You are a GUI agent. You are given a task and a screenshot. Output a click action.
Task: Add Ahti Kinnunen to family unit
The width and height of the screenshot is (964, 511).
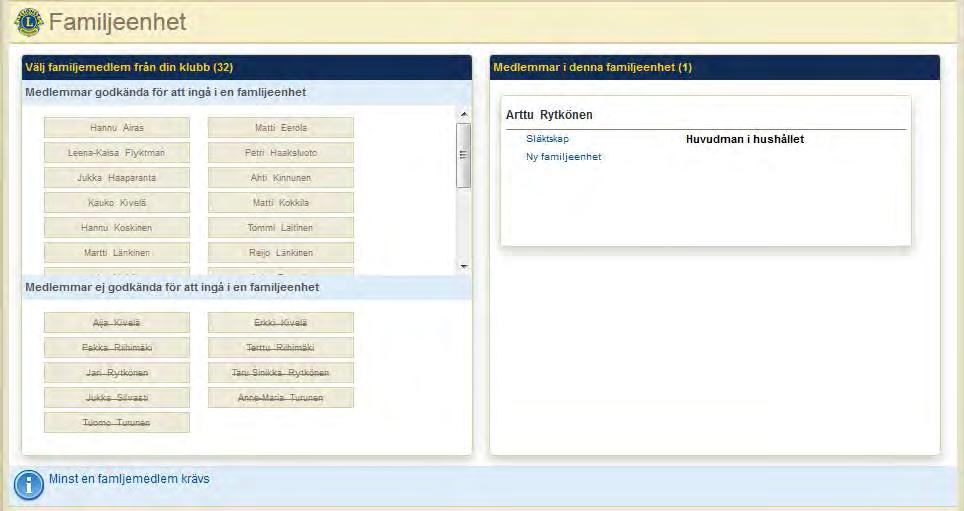pos(281,178)
